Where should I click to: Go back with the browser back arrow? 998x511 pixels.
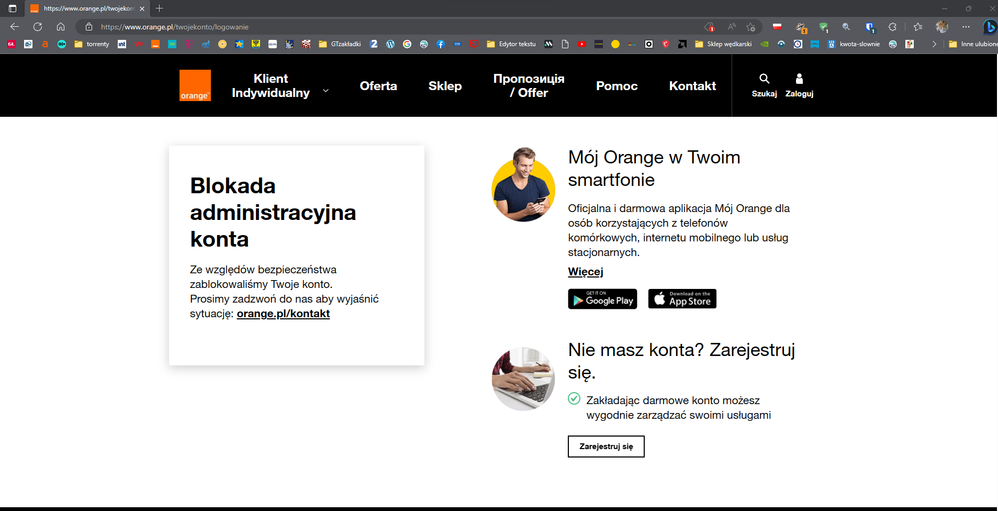point(15,27)
